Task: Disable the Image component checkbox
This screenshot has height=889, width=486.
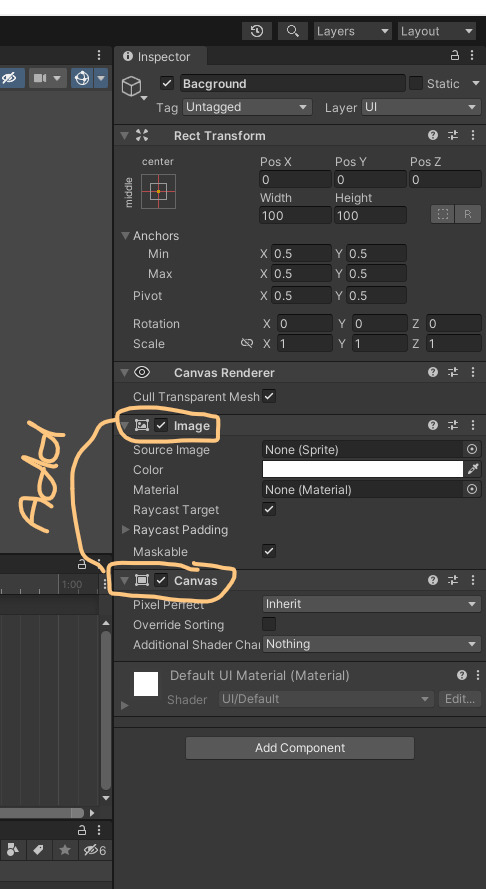Action: point(162,425)
